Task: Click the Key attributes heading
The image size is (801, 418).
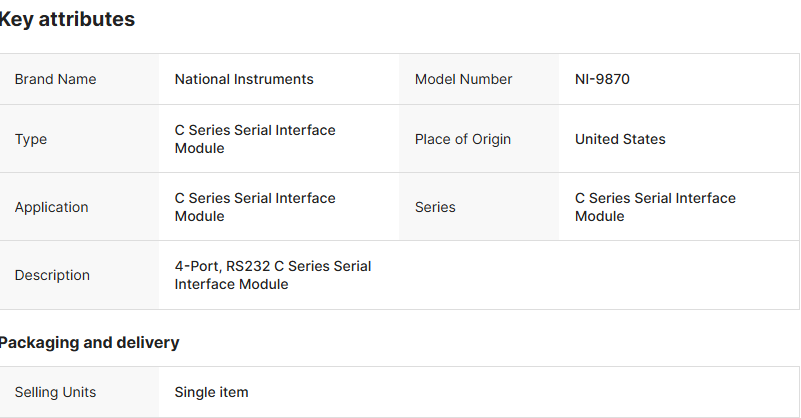Action: 67,19
